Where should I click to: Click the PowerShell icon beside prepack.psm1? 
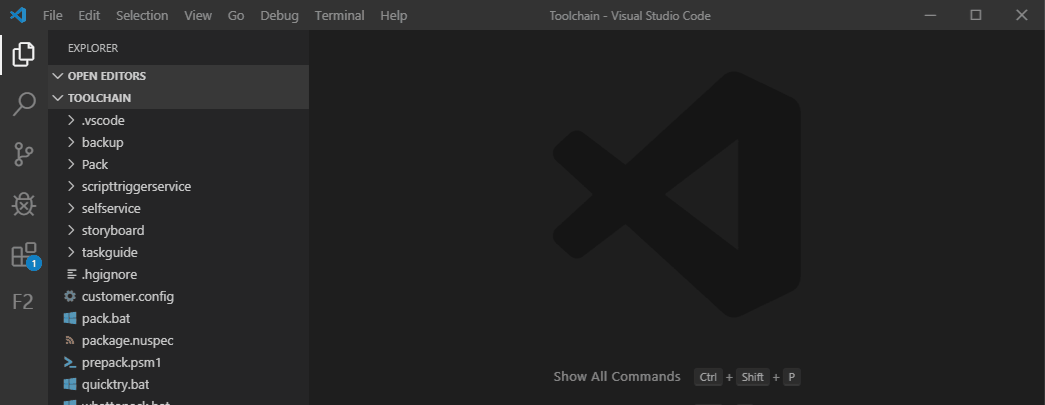[x=69, y=362]
